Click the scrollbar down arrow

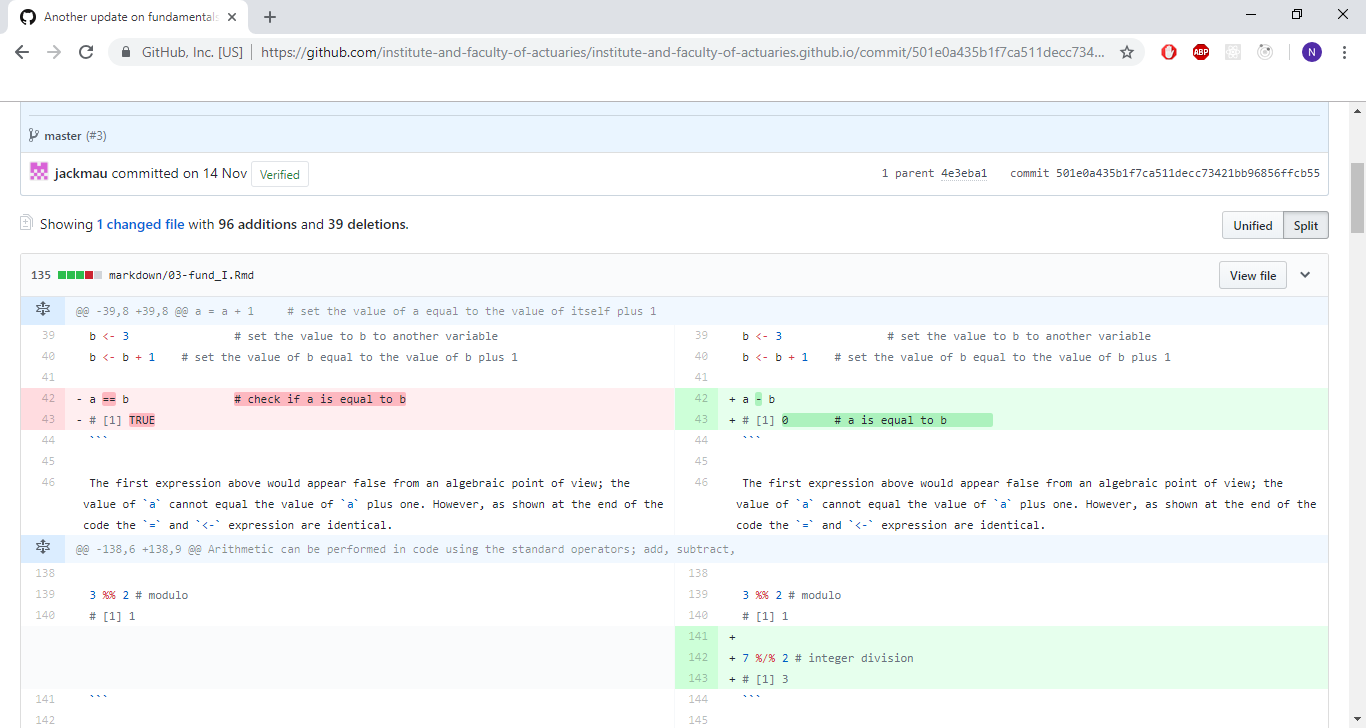(x=1357, y=720)
